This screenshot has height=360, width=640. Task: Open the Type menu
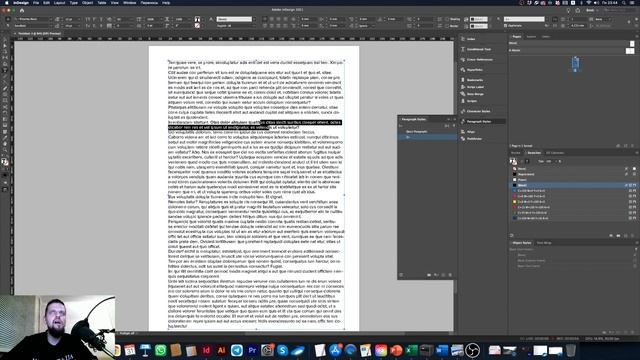coord(74,3)
